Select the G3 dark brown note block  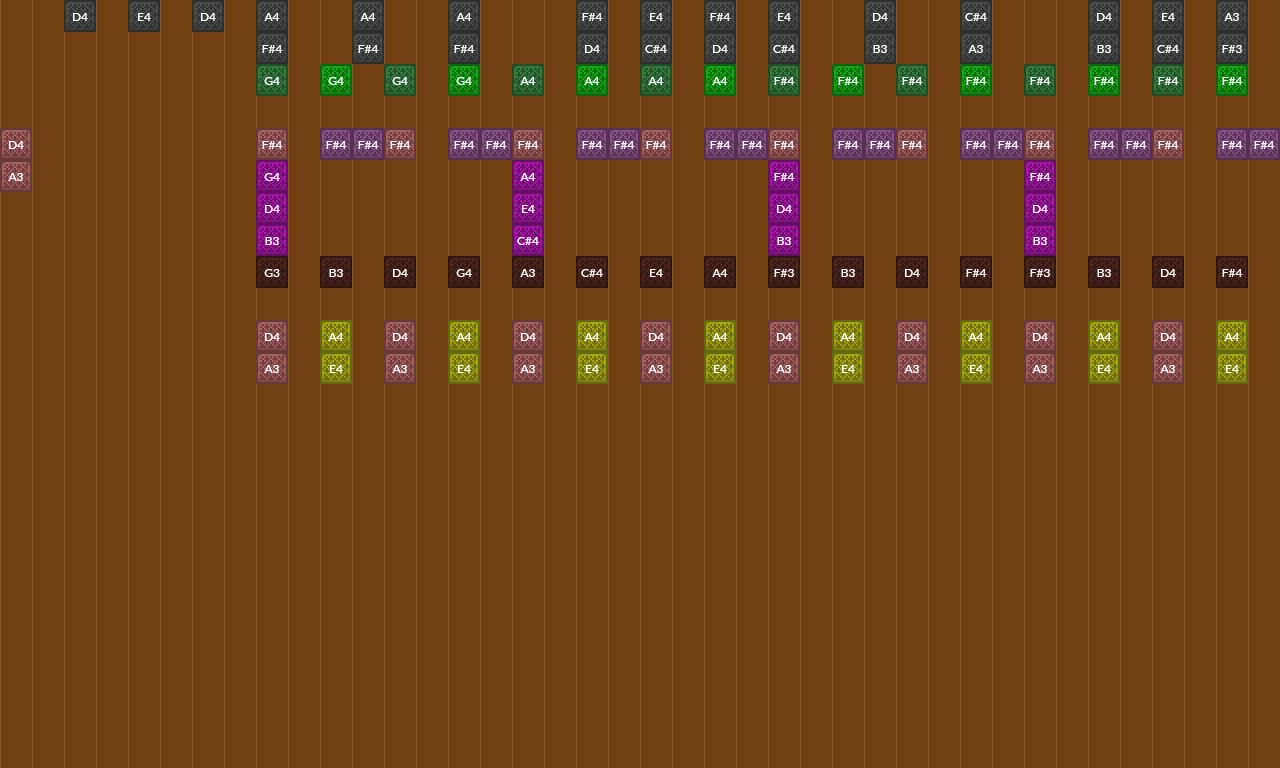(272, 273)
